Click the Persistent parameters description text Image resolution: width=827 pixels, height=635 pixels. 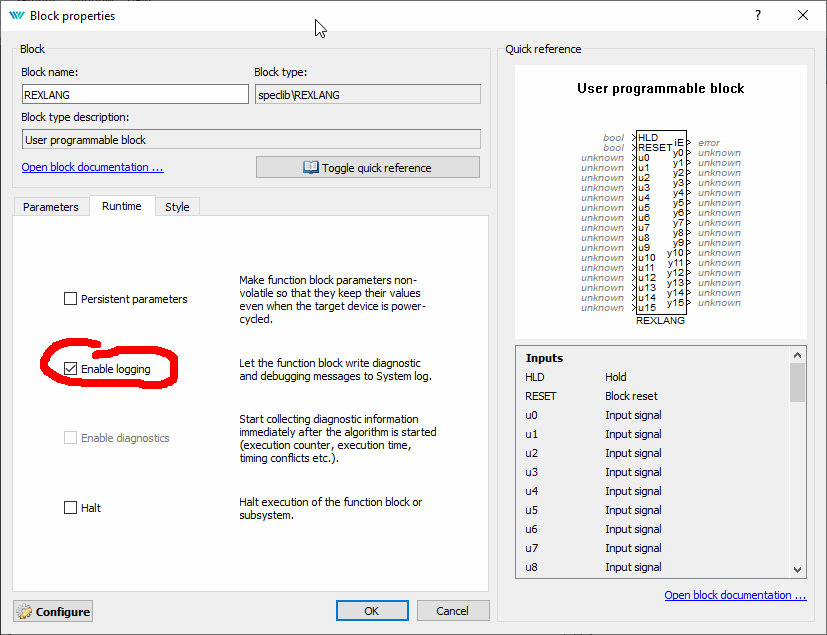[x=332, y=299]
